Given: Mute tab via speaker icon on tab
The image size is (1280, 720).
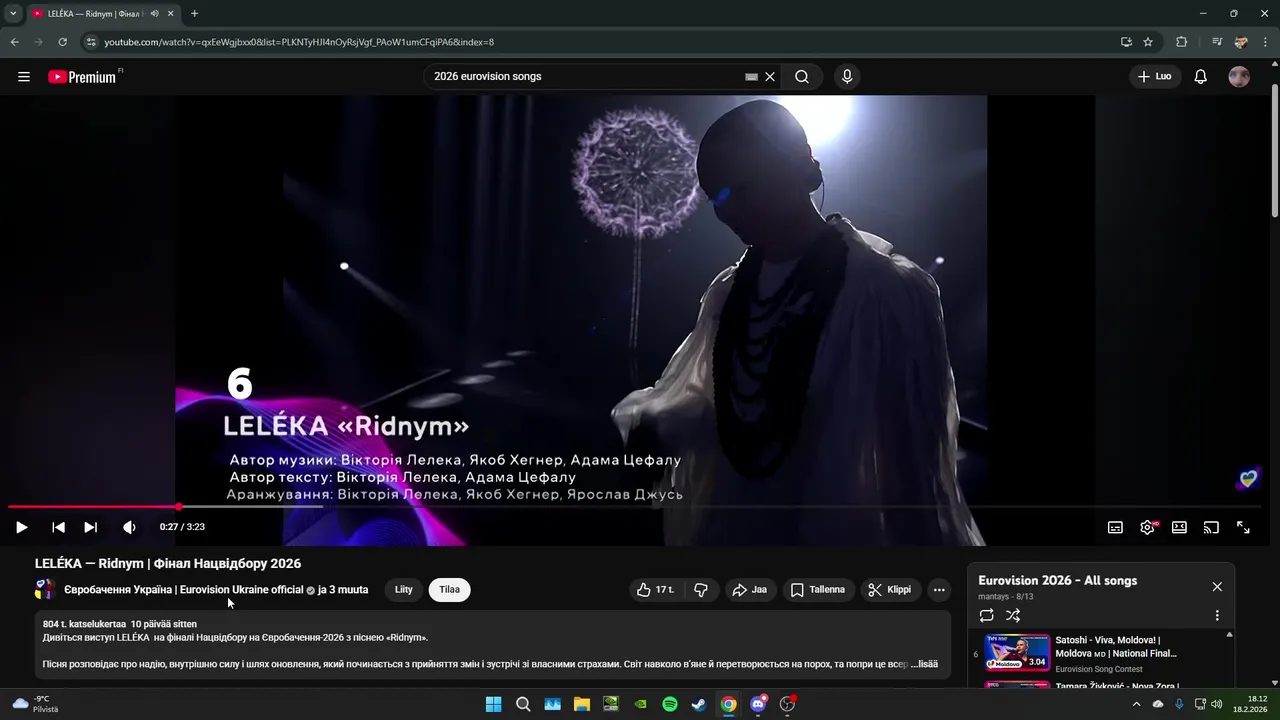Looking at the screenshot, I should coord(154,13).
